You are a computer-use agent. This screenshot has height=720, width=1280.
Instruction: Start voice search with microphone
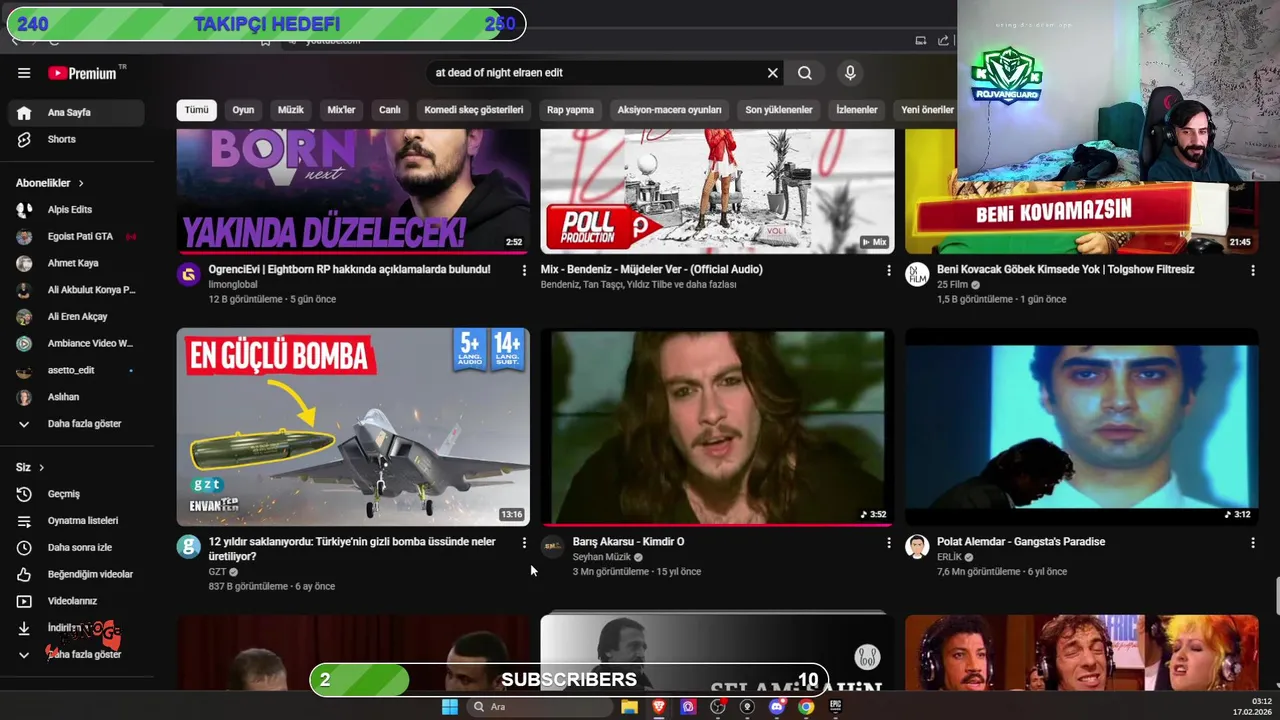click(x=850, y=73)
